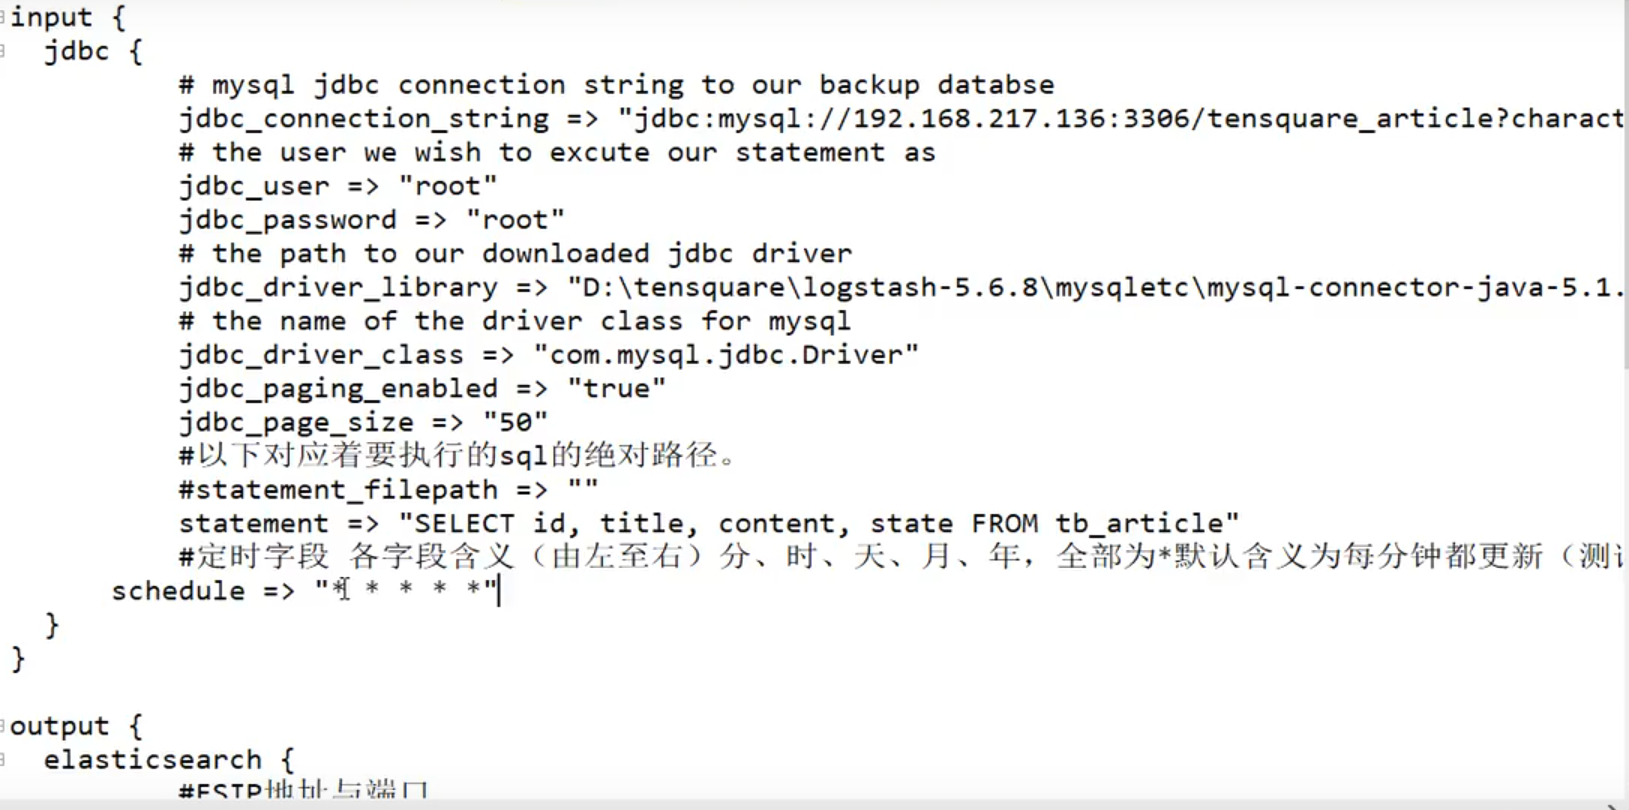Collapse the elasticsearch block fold marker
Screen dimensions: 1629x810
(3, 760)
